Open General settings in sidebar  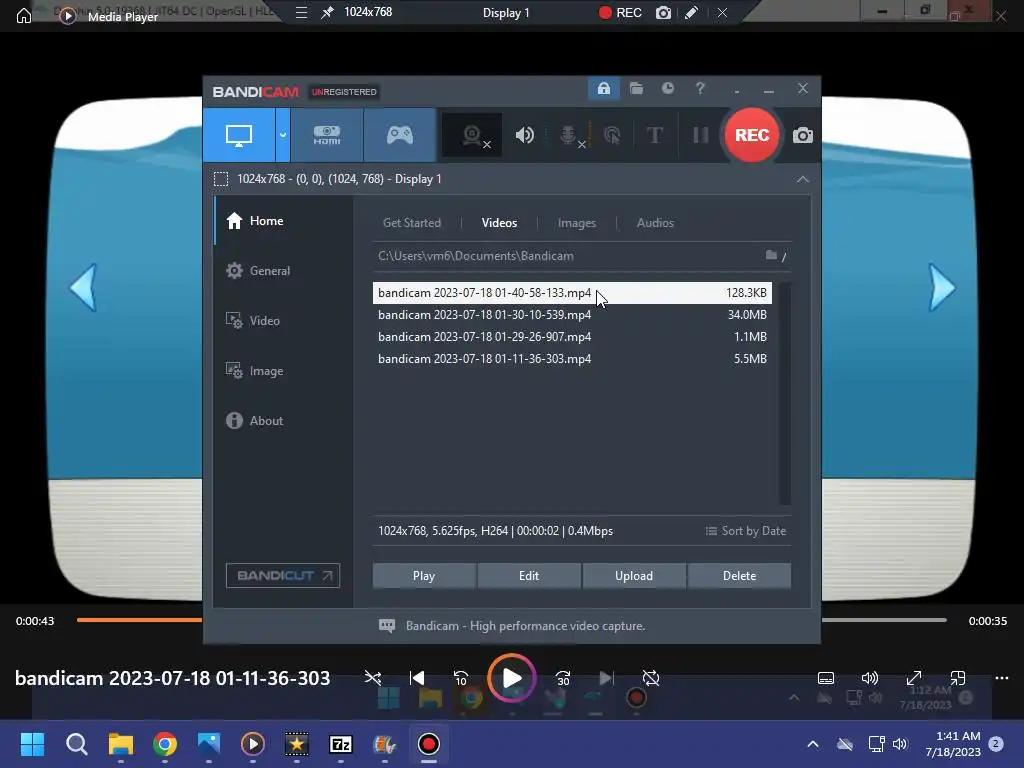coord(283,270)
